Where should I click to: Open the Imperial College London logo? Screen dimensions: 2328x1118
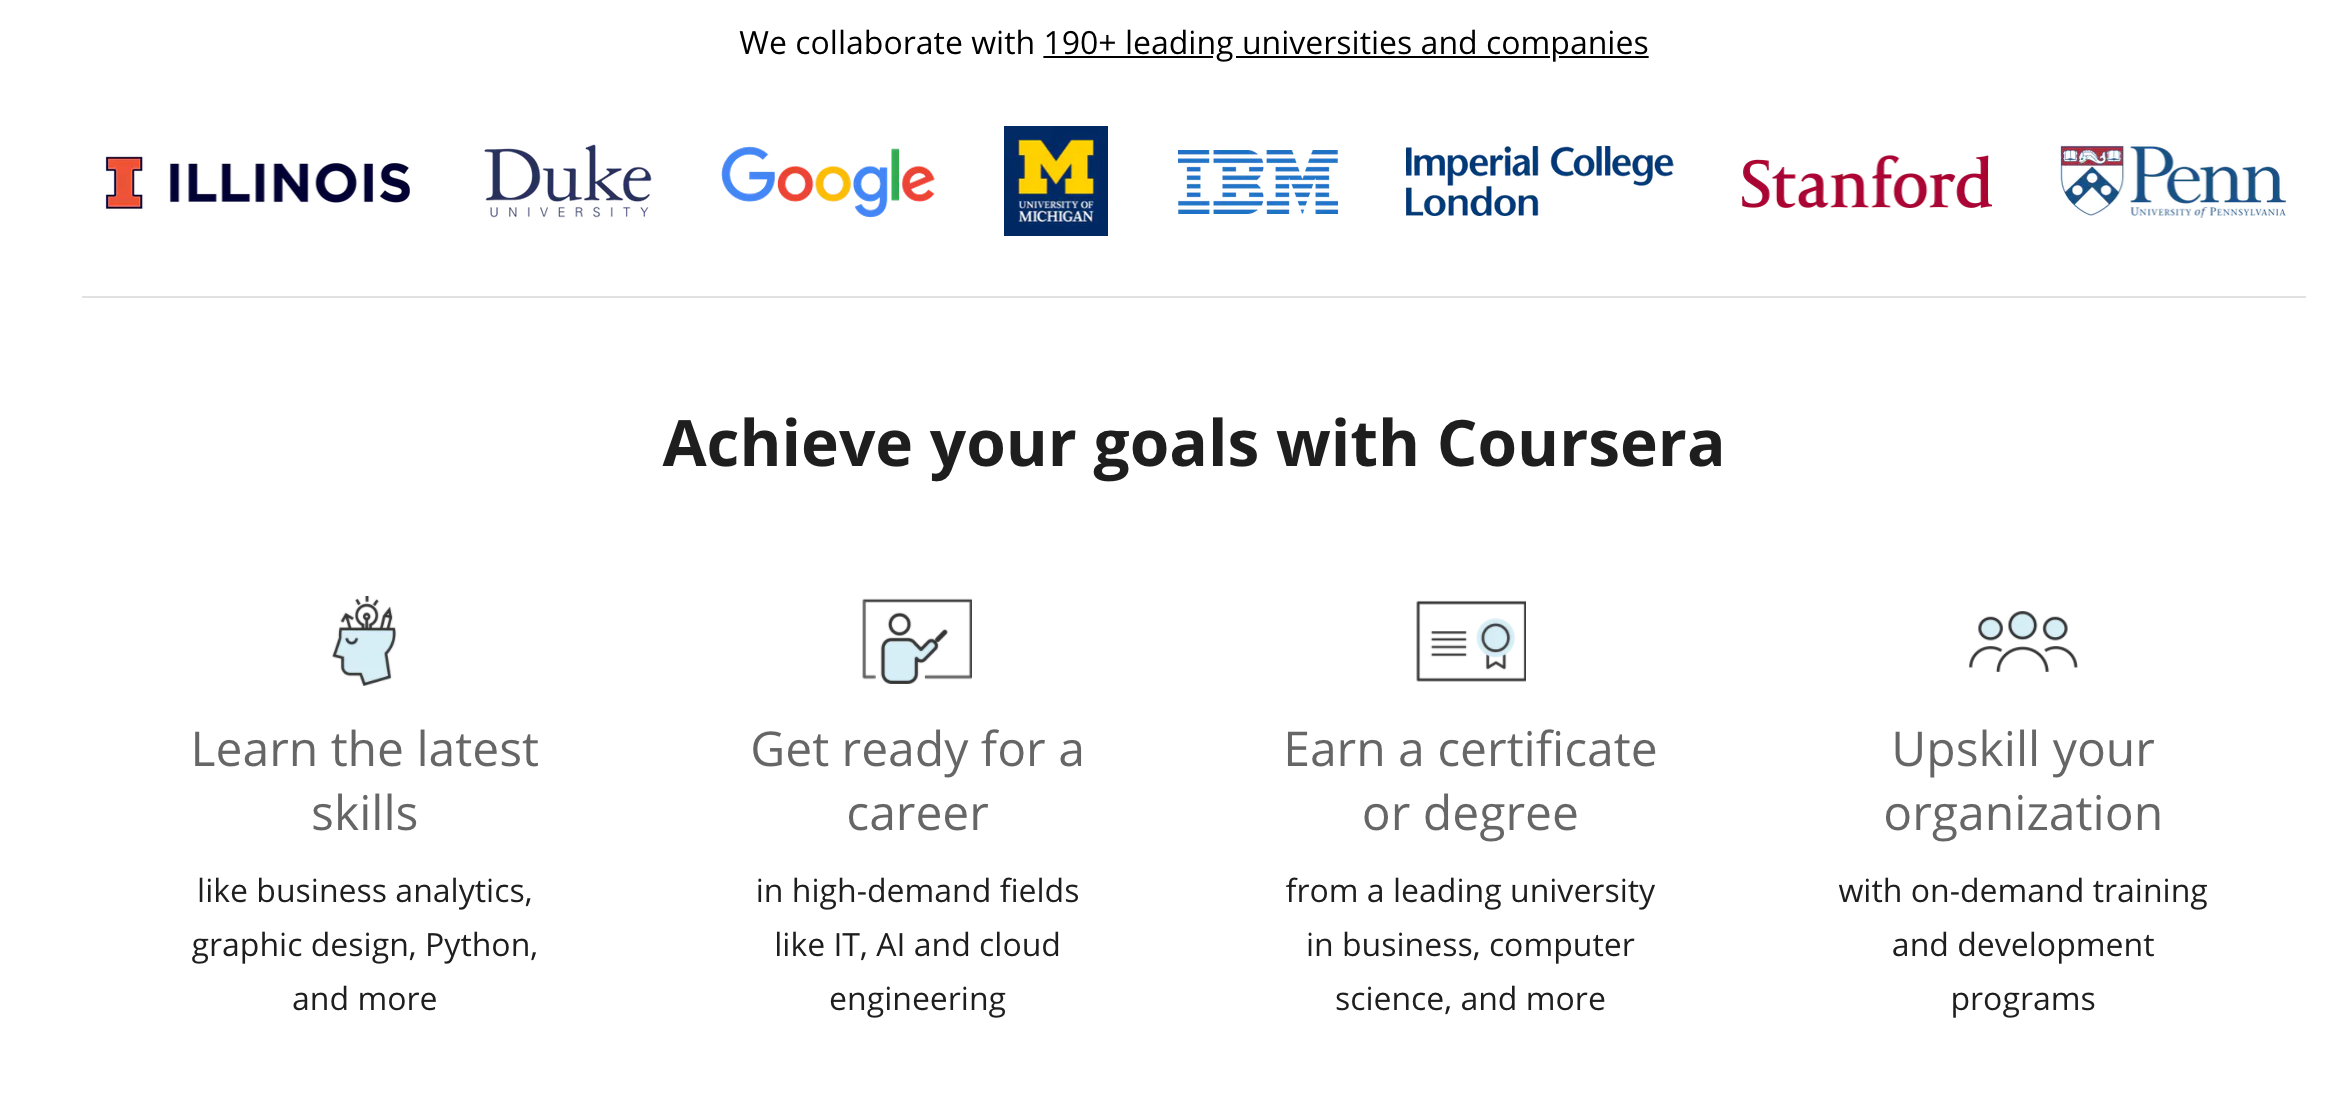[1537, 181]
